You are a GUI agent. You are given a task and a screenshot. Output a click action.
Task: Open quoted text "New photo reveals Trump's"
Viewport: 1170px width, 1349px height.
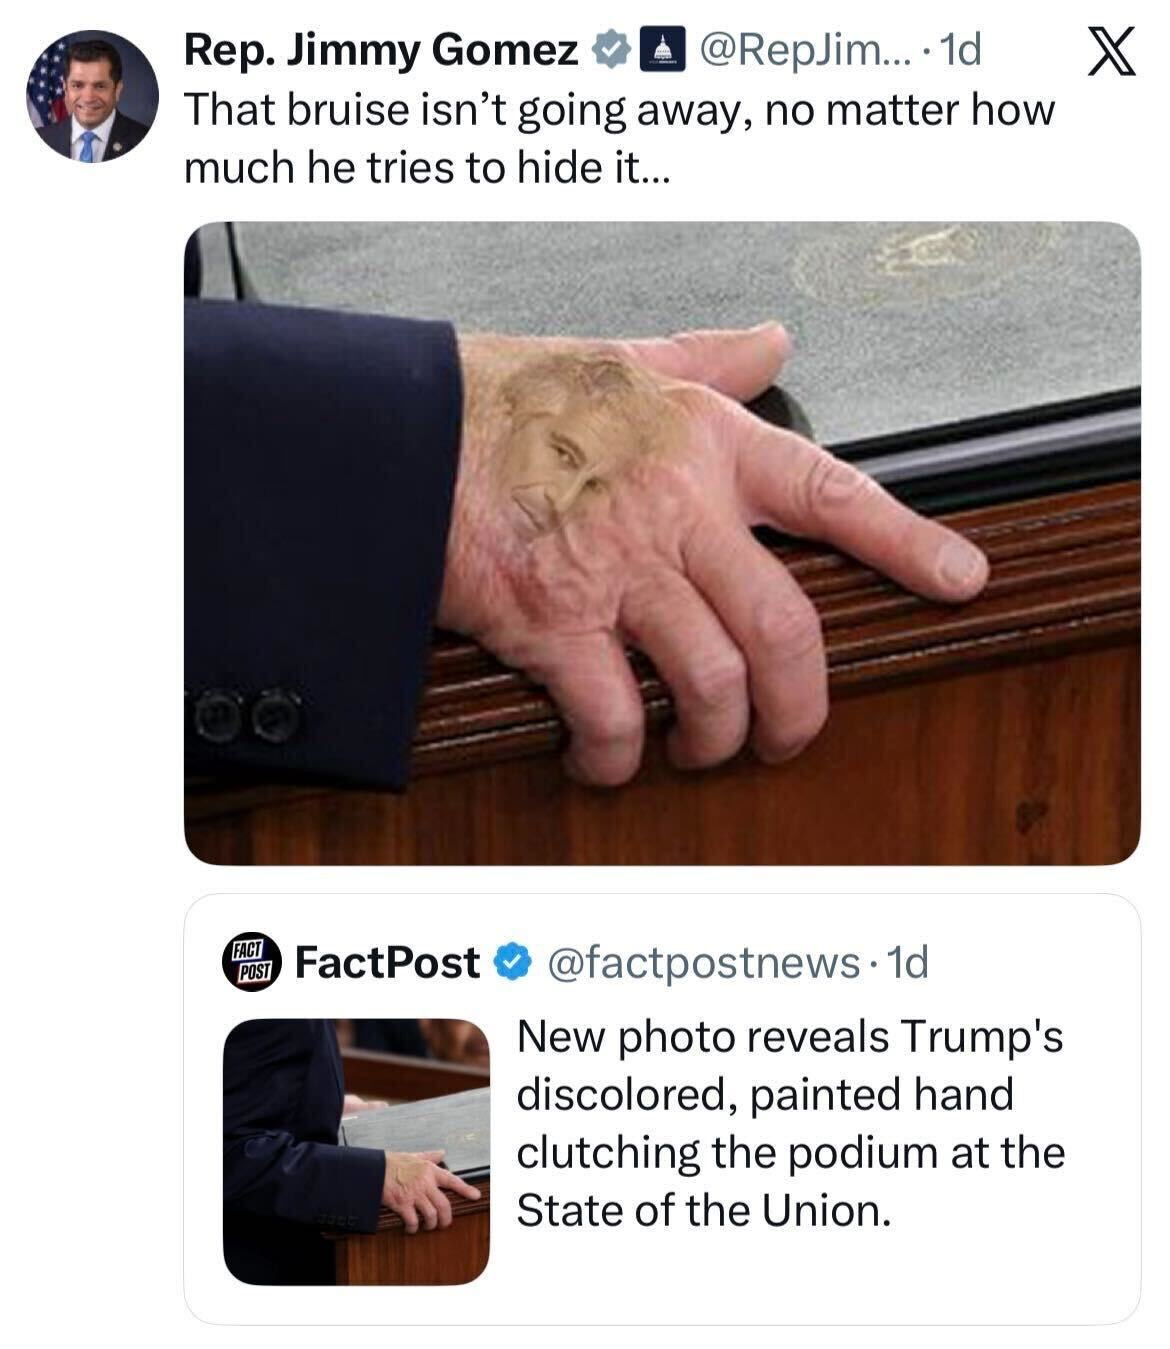tap(790, 1036)
